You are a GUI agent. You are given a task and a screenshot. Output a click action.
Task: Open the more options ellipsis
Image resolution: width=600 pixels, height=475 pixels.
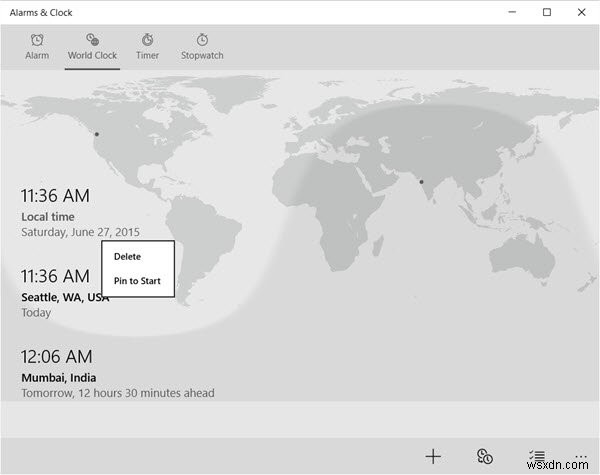click(x=581, y=456)
